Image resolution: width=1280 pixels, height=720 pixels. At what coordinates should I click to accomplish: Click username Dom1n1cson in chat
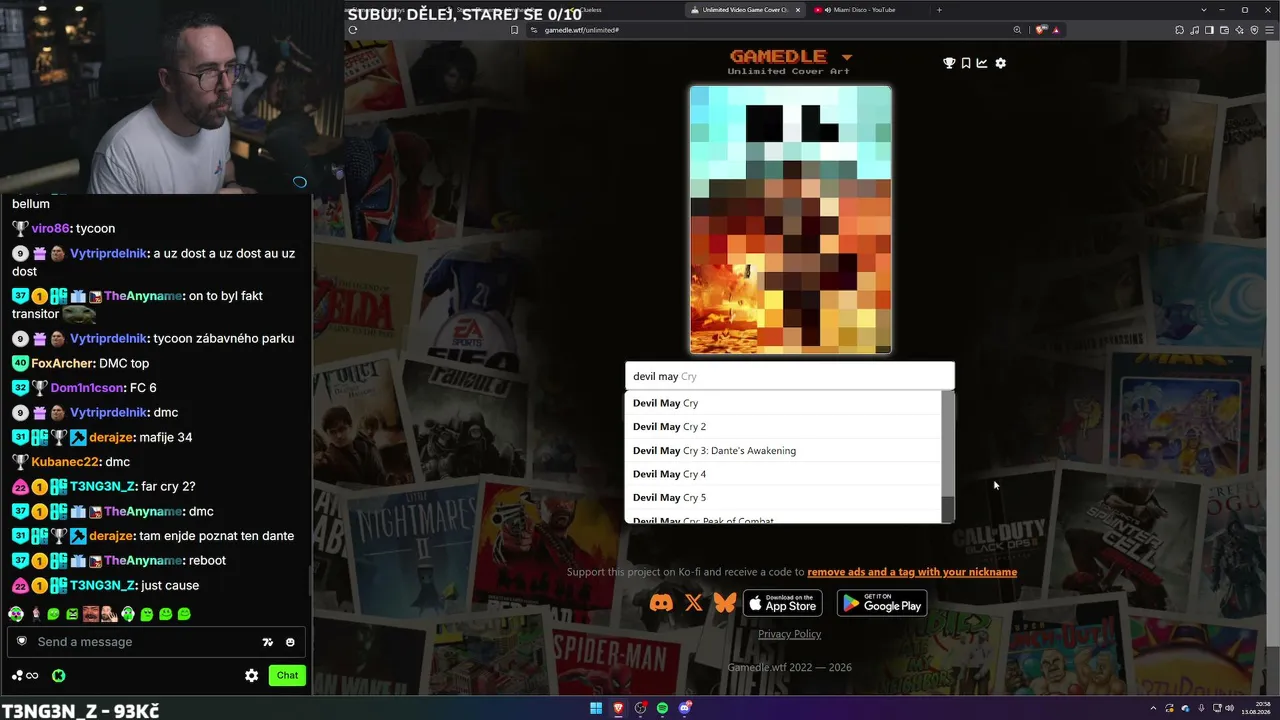(89, 388)
